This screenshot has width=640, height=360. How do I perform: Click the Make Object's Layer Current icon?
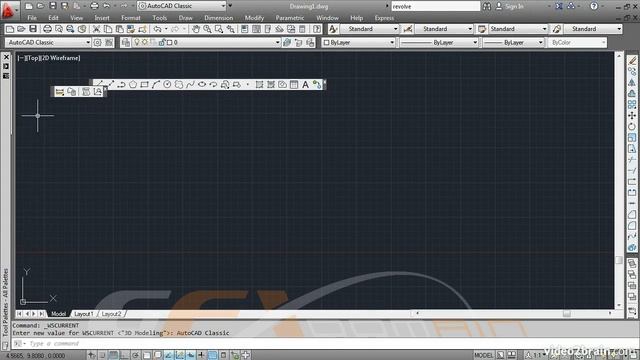287,42
